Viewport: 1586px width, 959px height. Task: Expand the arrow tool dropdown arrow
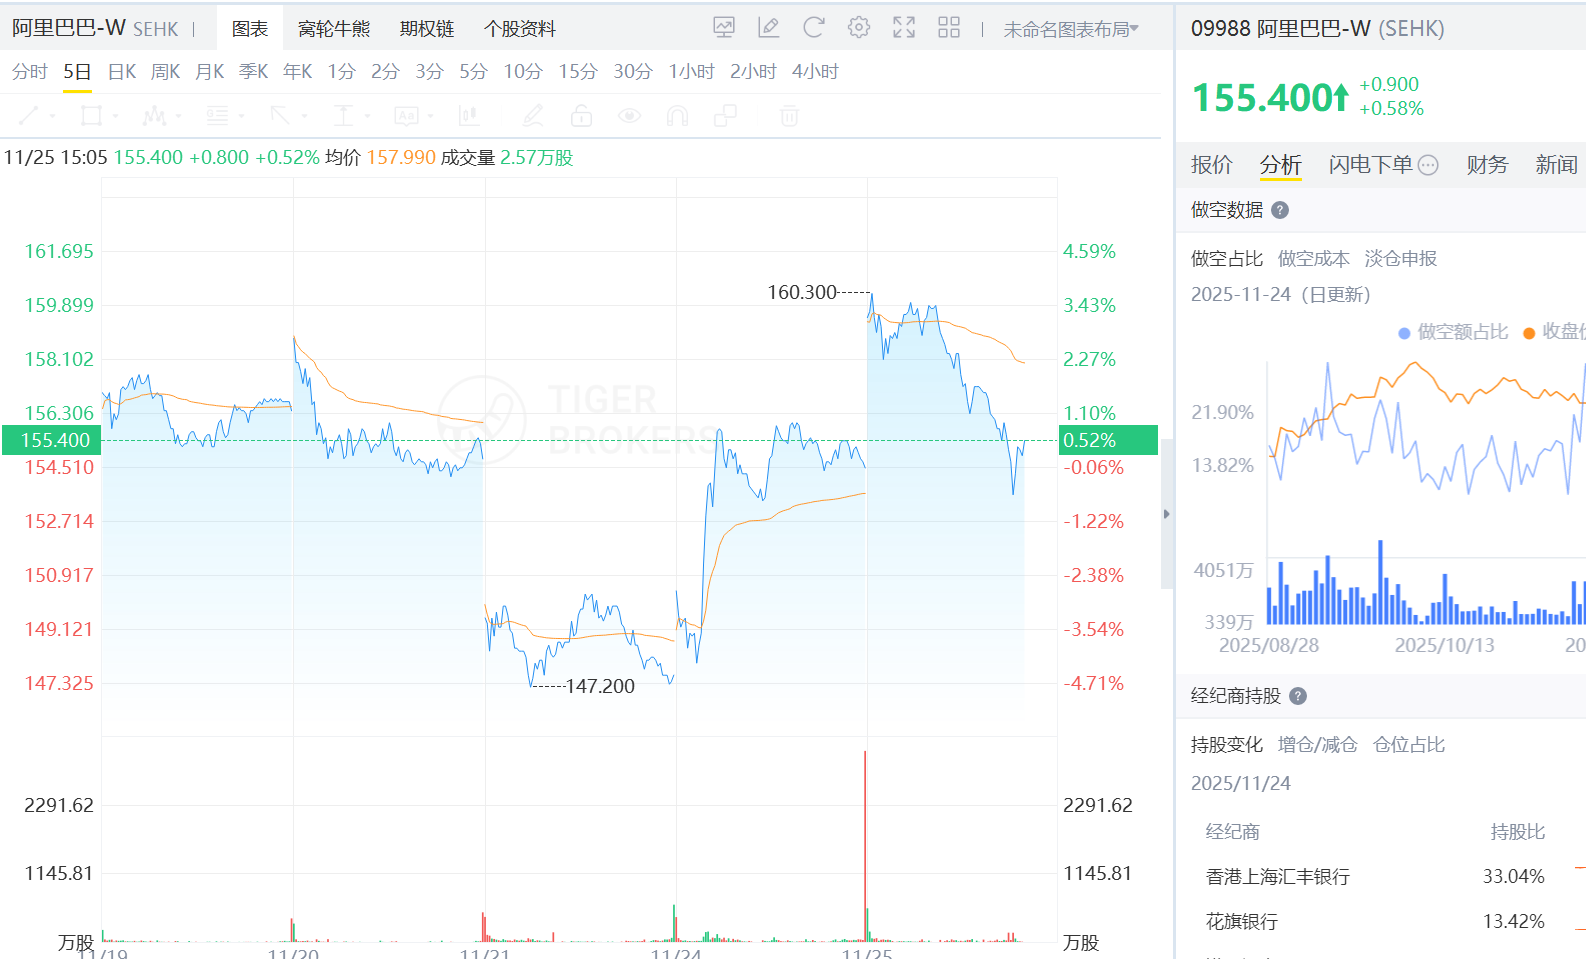click(304, 117)
